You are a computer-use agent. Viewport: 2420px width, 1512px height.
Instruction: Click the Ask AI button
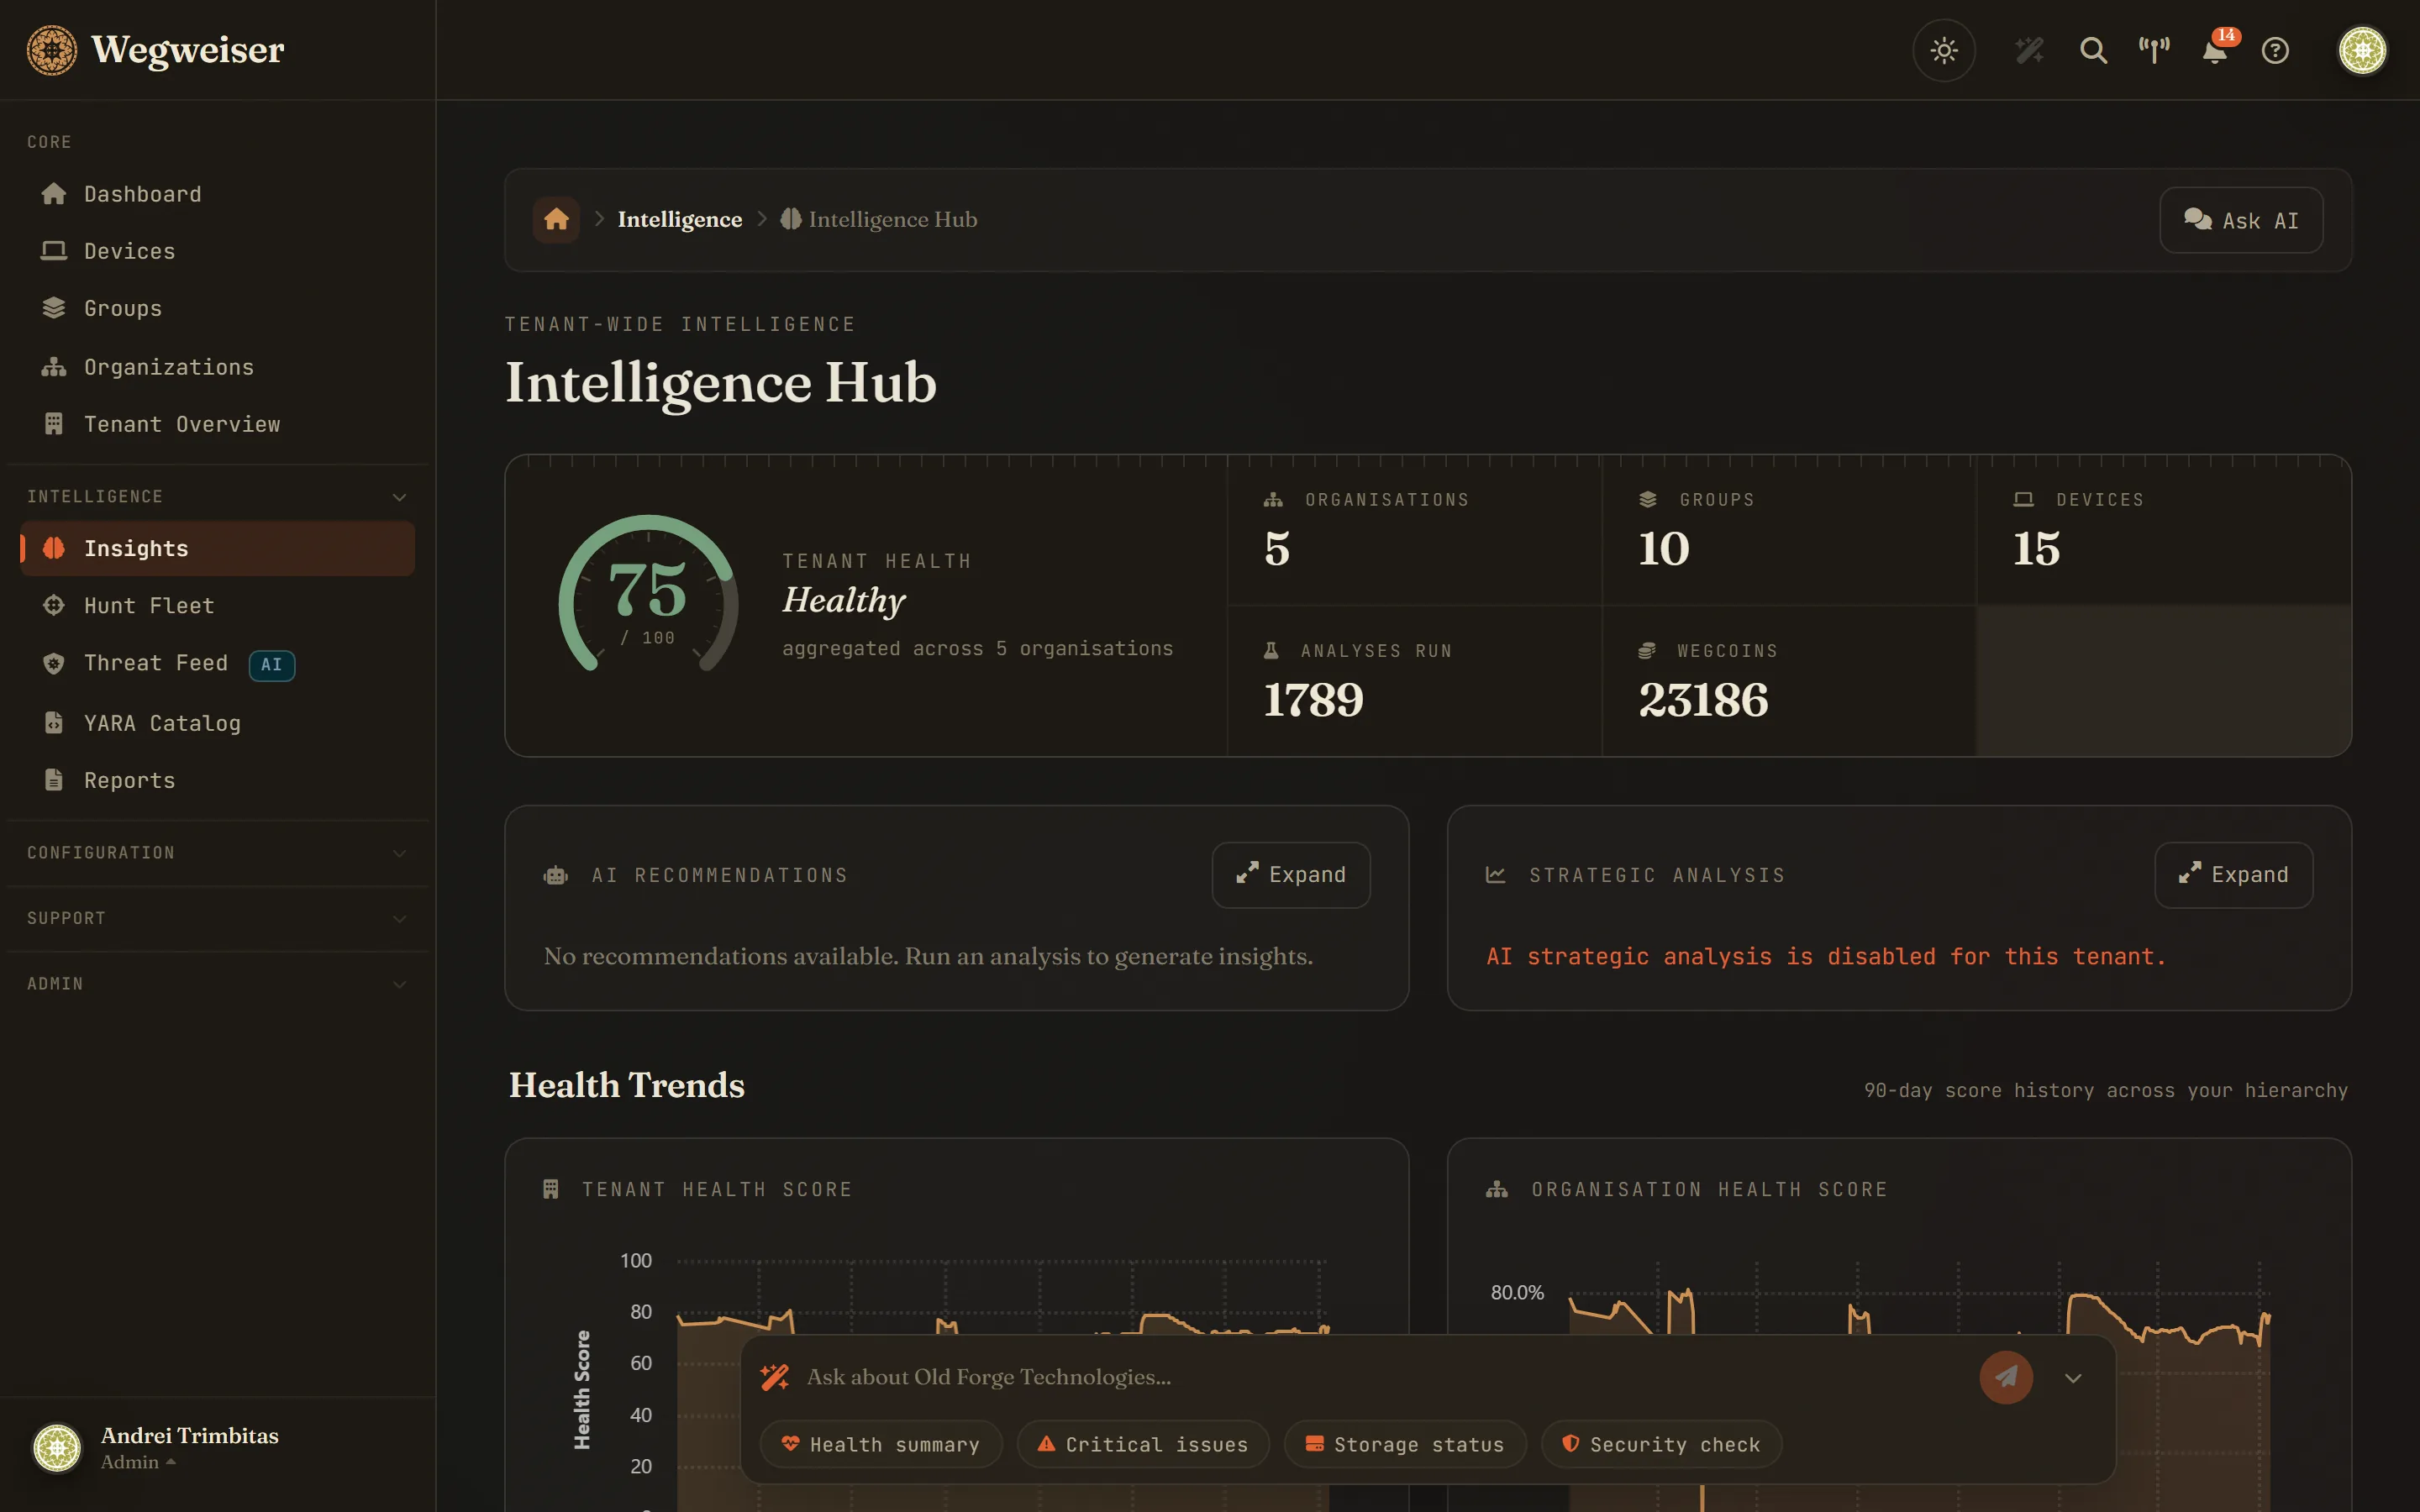pyautogui.click(x=2241, y=220)
